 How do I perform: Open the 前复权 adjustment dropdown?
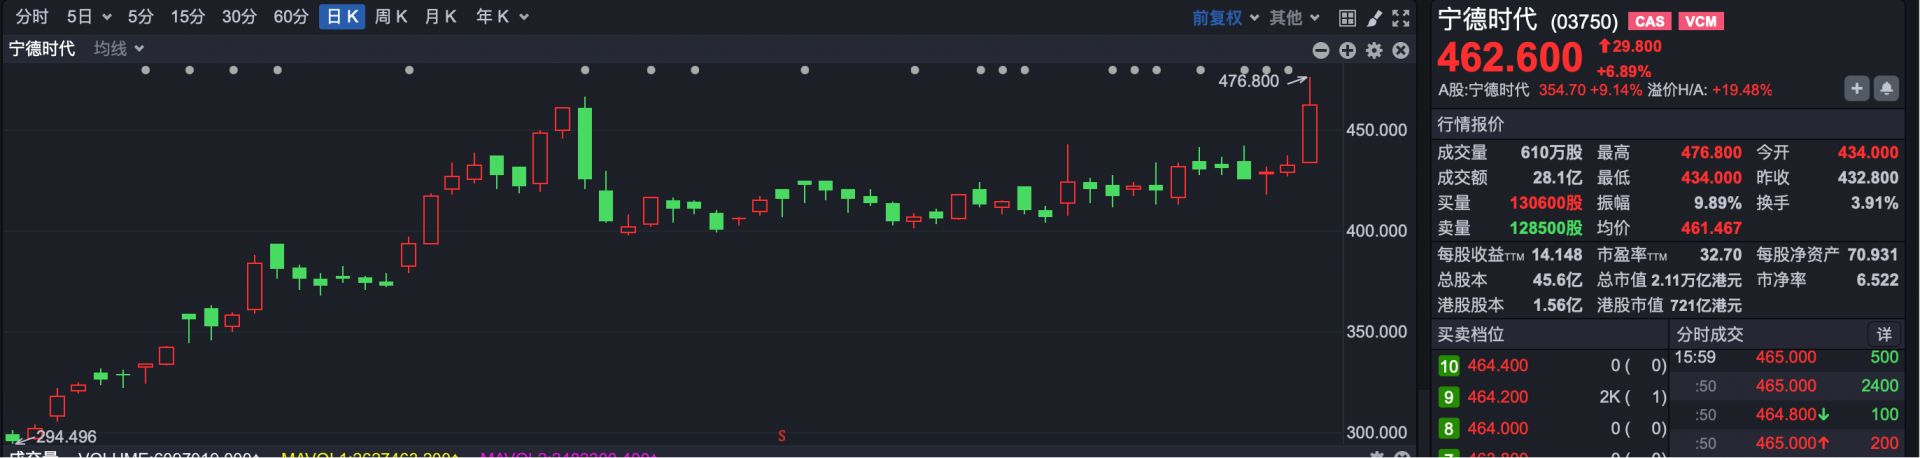tap(1254, 17)
